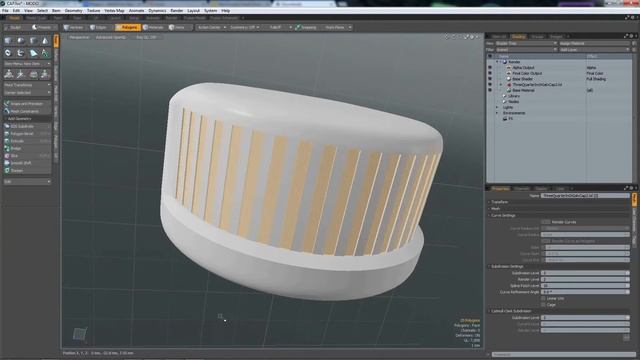
Task: Open the Geometry menu
Action: 73,11
